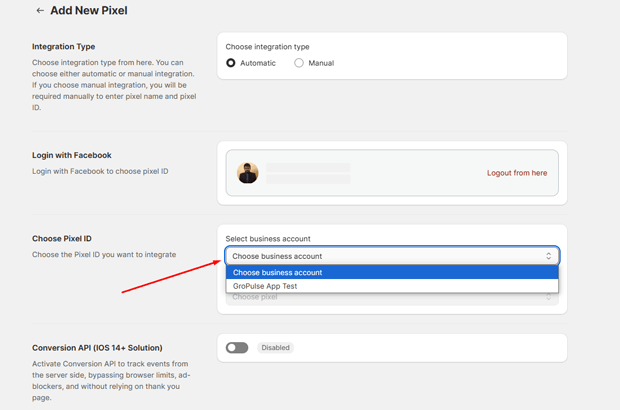Click the Disabled status badge
Viewport: 620px width, 410px height.
(275, 348)
